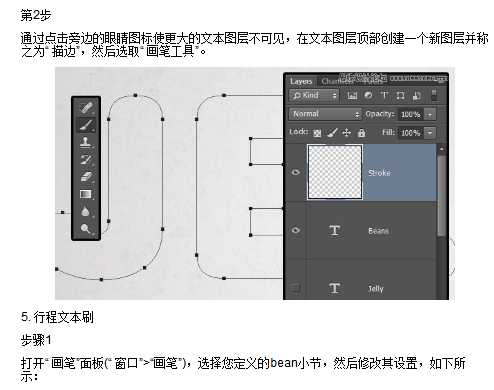Select the Brush tool in toolbar
Screen dimensions: 494x390
click(x=86, y=125)
